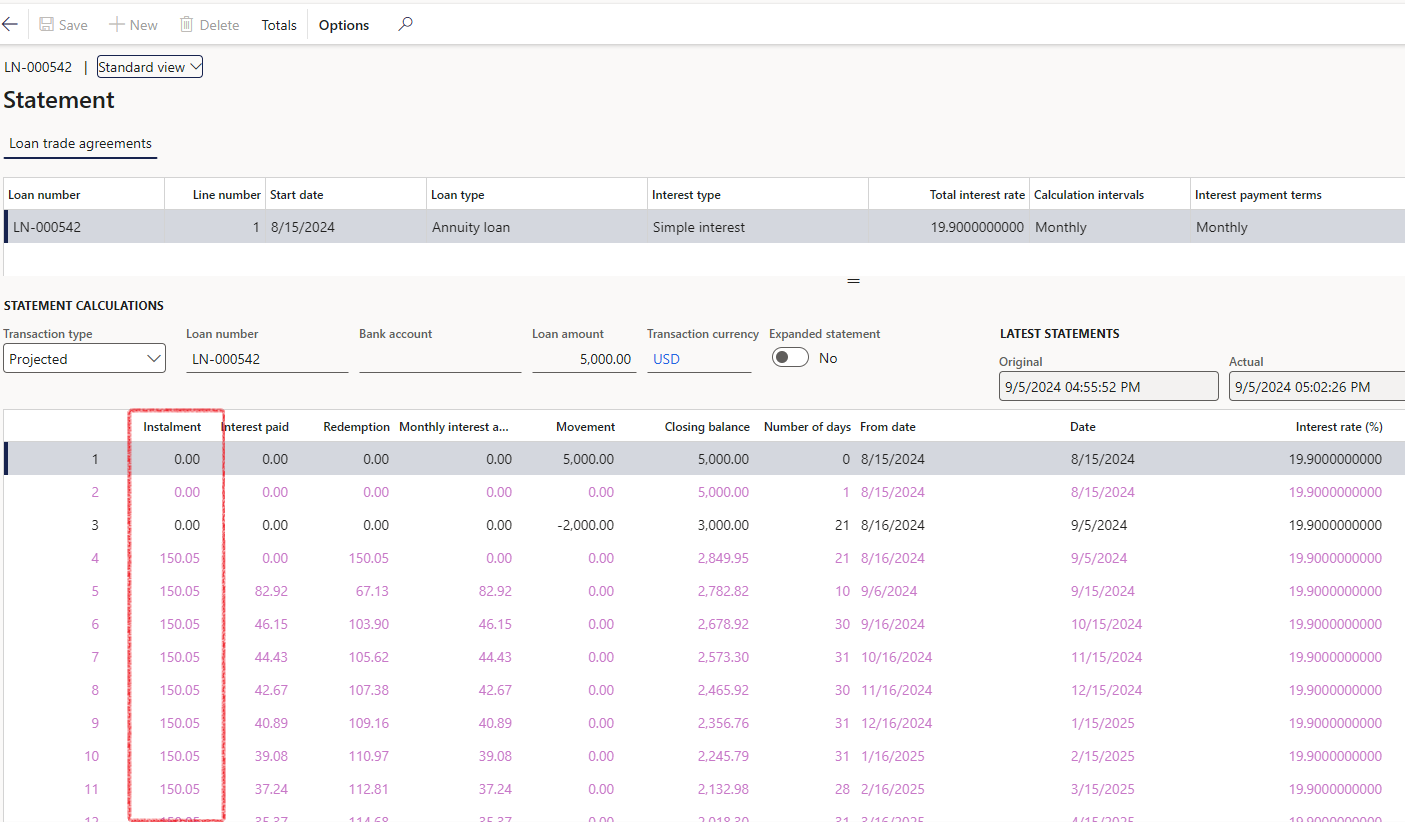Click the Loan type column header

pos(537,195)
